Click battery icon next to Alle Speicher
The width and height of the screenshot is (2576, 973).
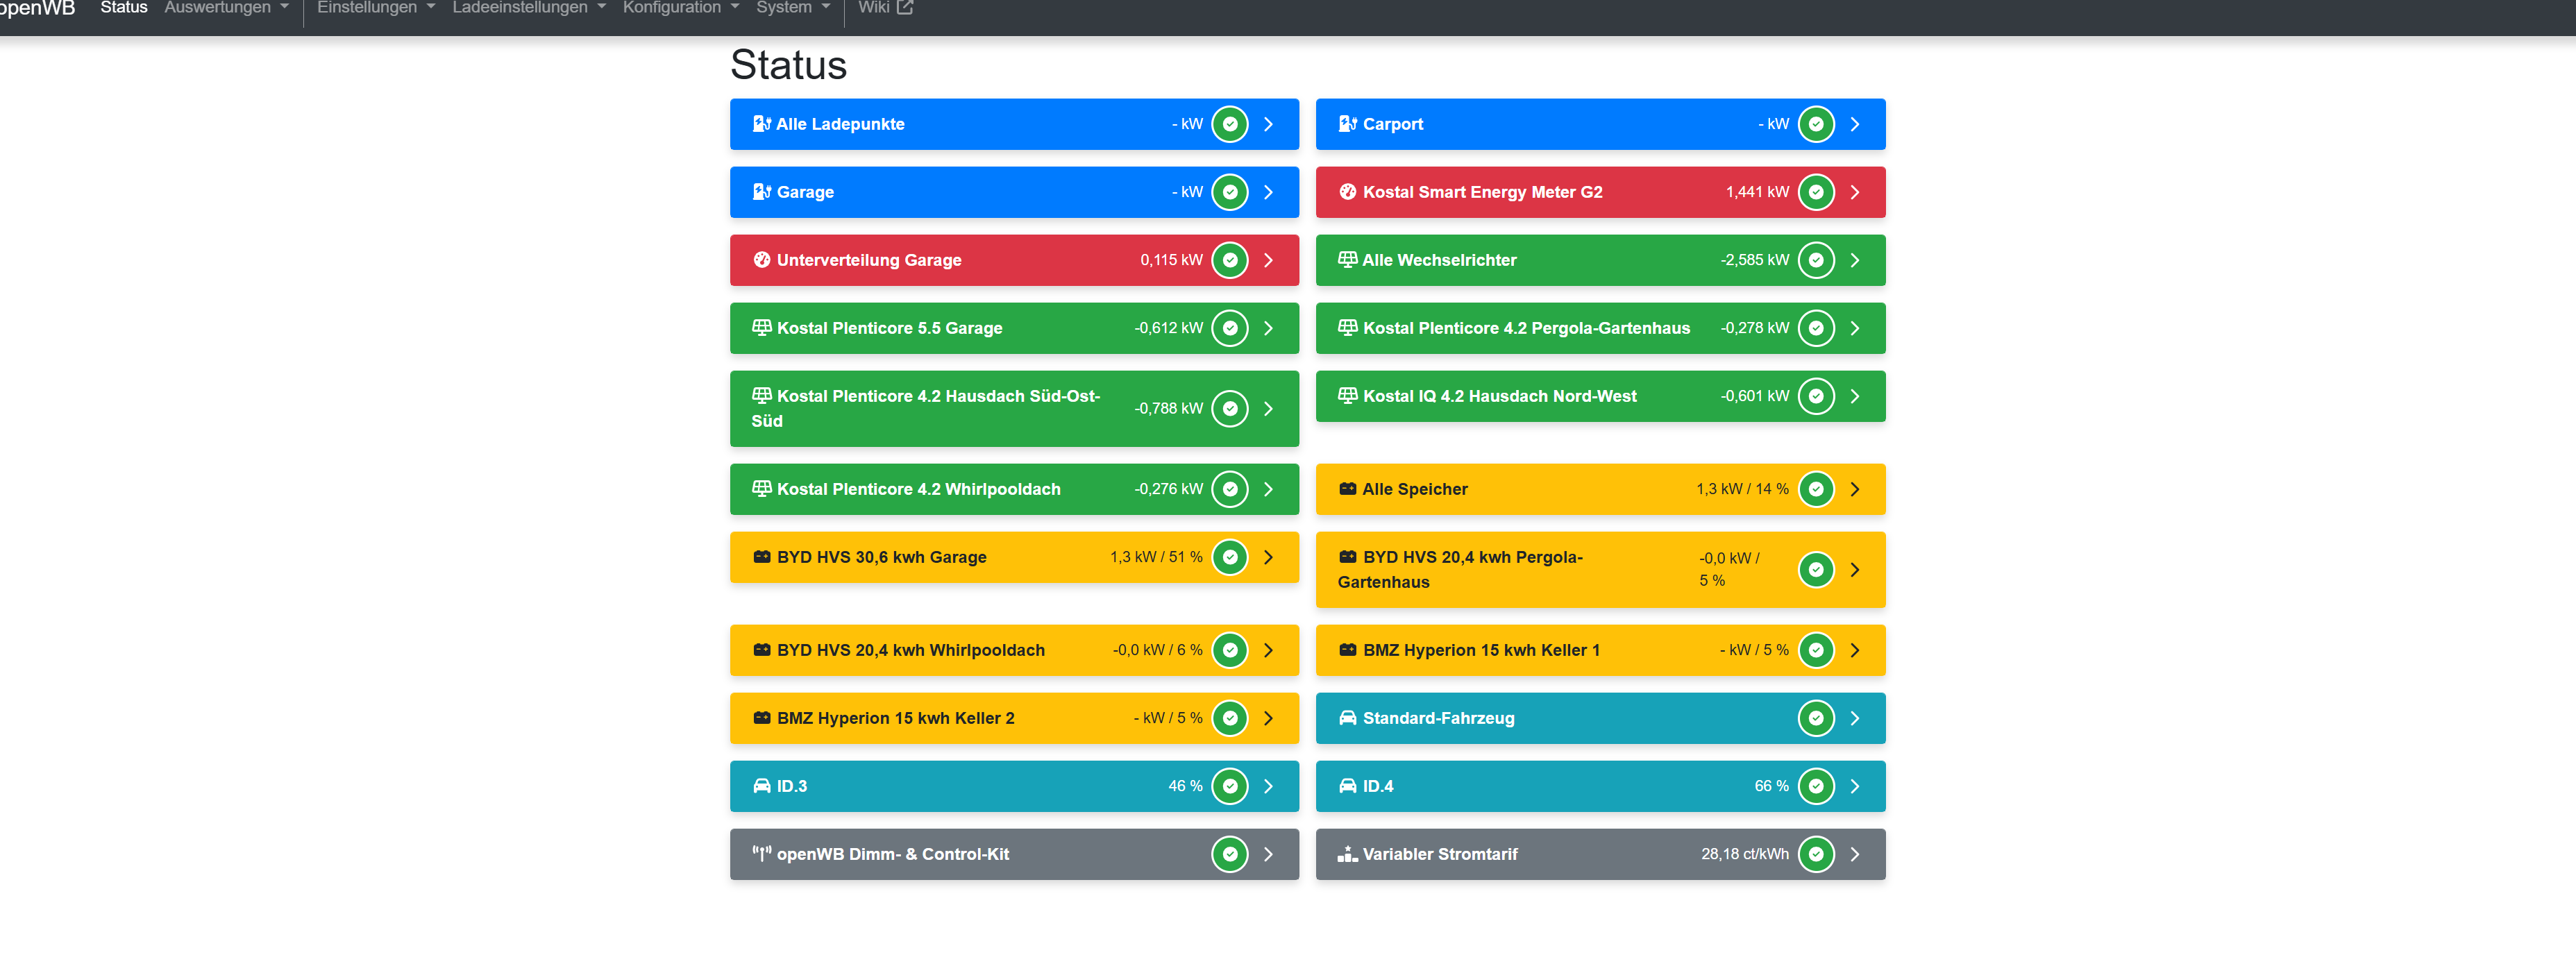(1347, 489)
